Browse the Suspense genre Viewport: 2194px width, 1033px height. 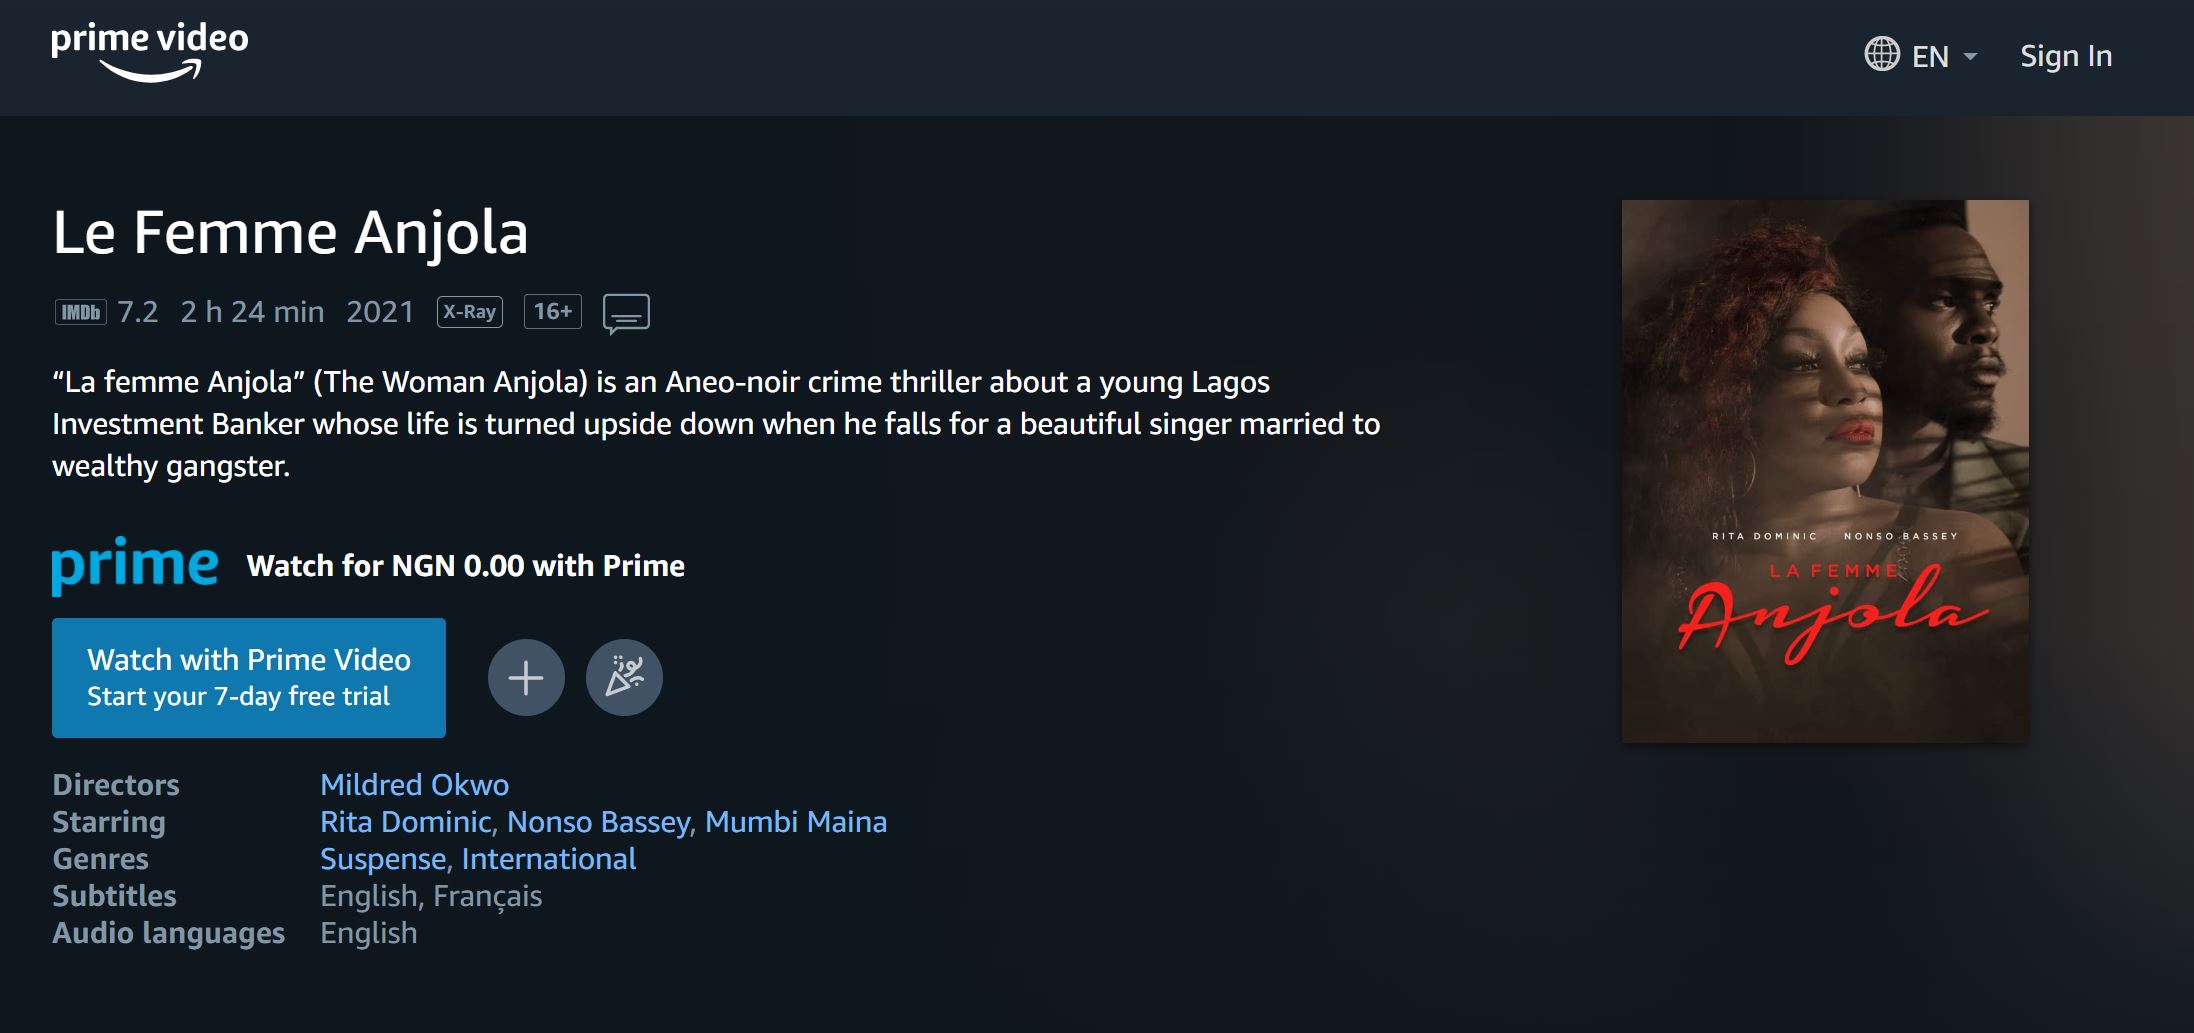coord(383,859)
